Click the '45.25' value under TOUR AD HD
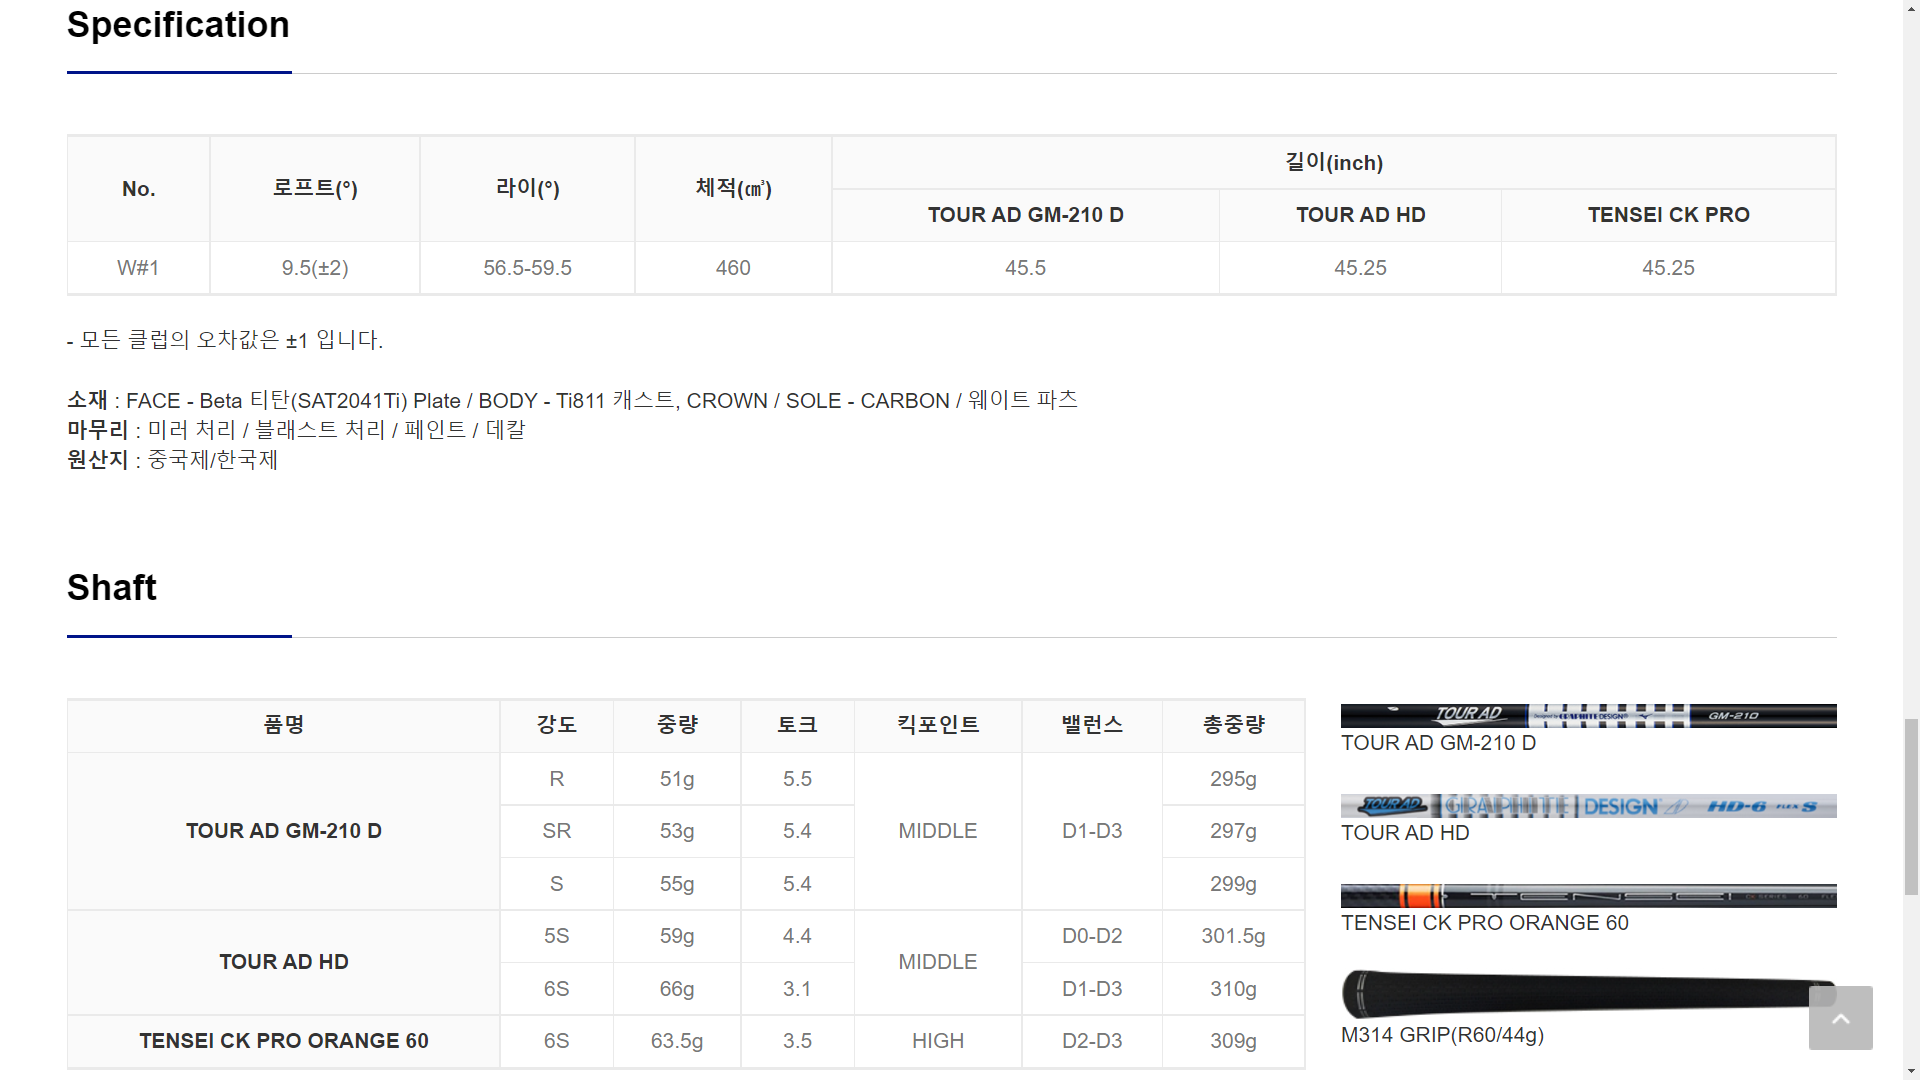The height and width of the screenshot is (1080, 1920). 1361,268
